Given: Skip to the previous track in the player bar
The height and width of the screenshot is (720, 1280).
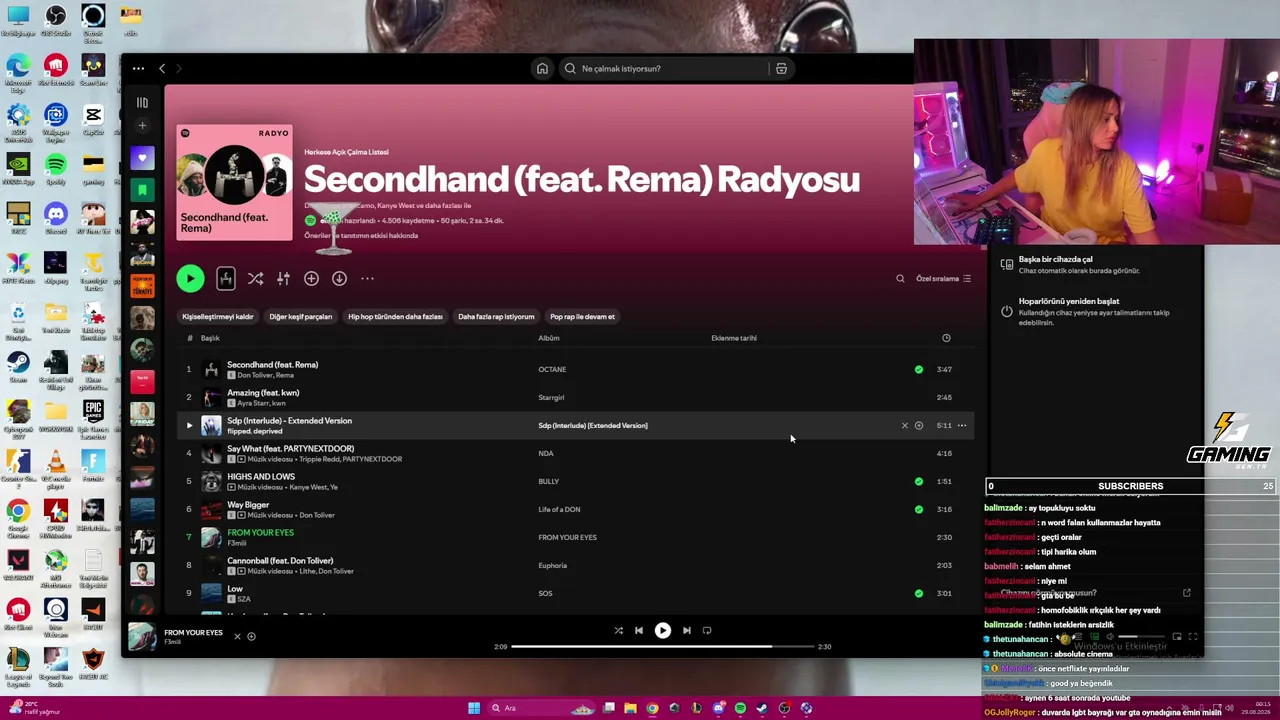Looking at the screenshot, I should tap(639, 631).
